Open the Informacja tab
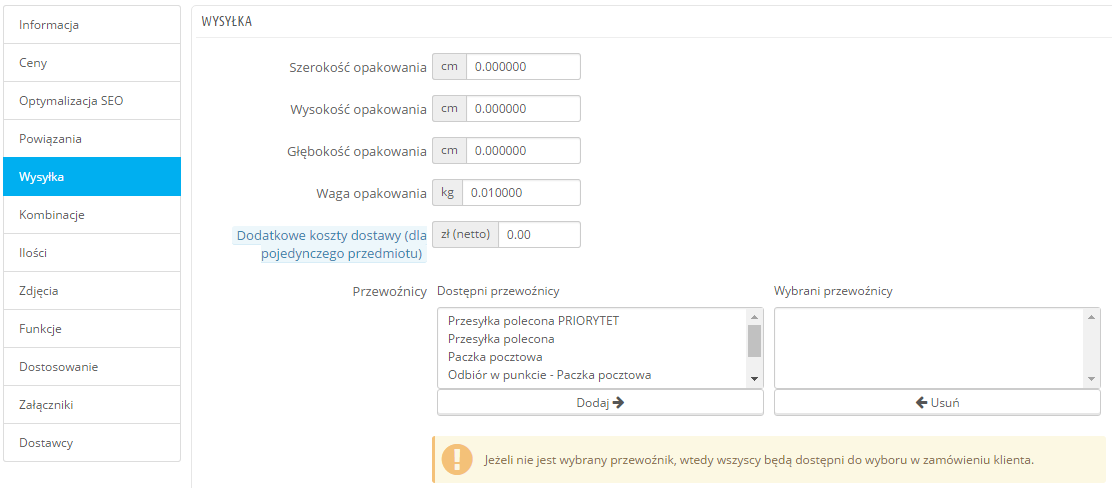Viewport: 1112px width, 488px height. pyautogui.click(x=92, y=25)
